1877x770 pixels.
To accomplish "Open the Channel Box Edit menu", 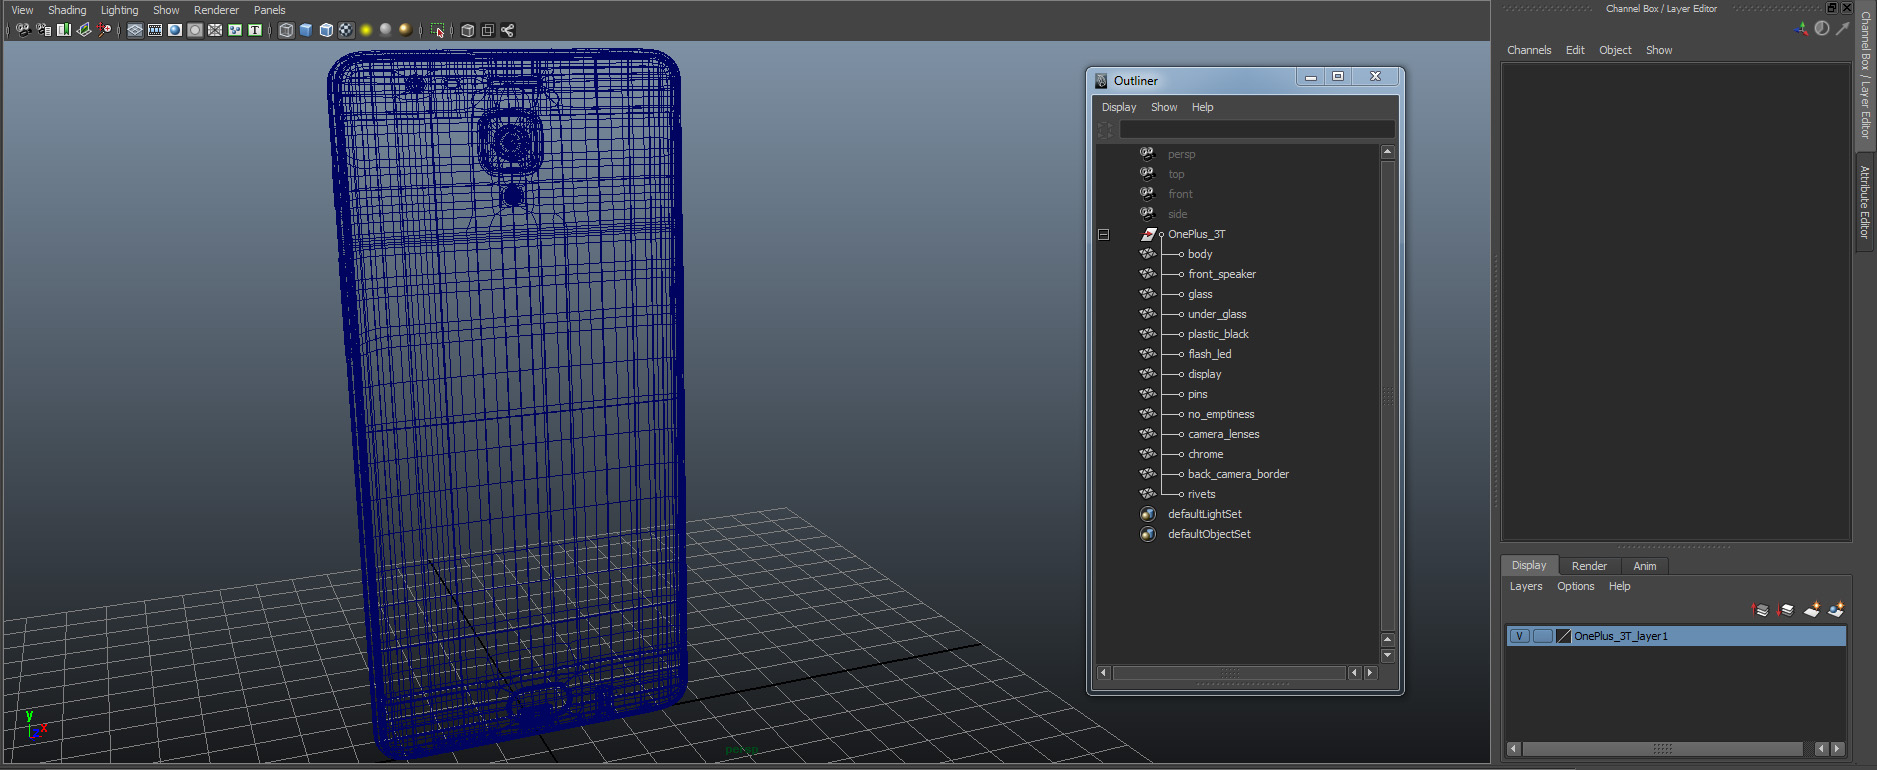I will (x=1575, y=50).
